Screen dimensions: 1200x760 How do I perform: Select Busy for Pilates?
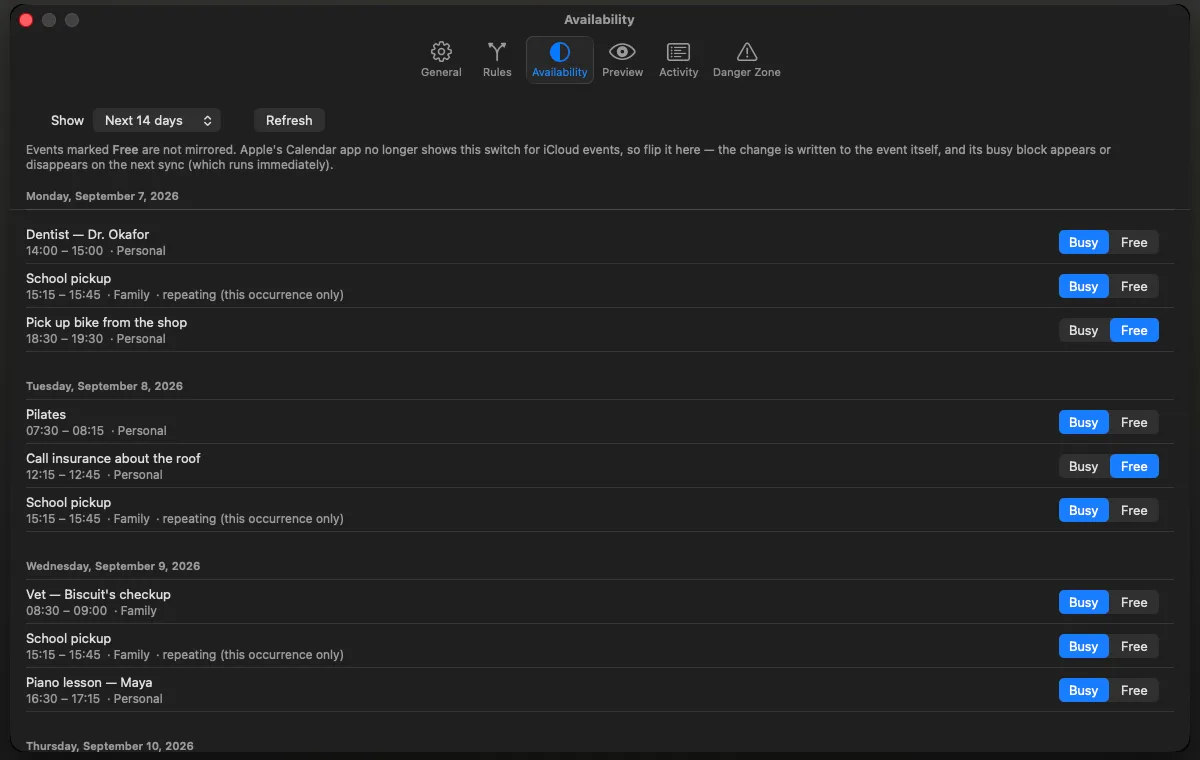click(1084, 422)
